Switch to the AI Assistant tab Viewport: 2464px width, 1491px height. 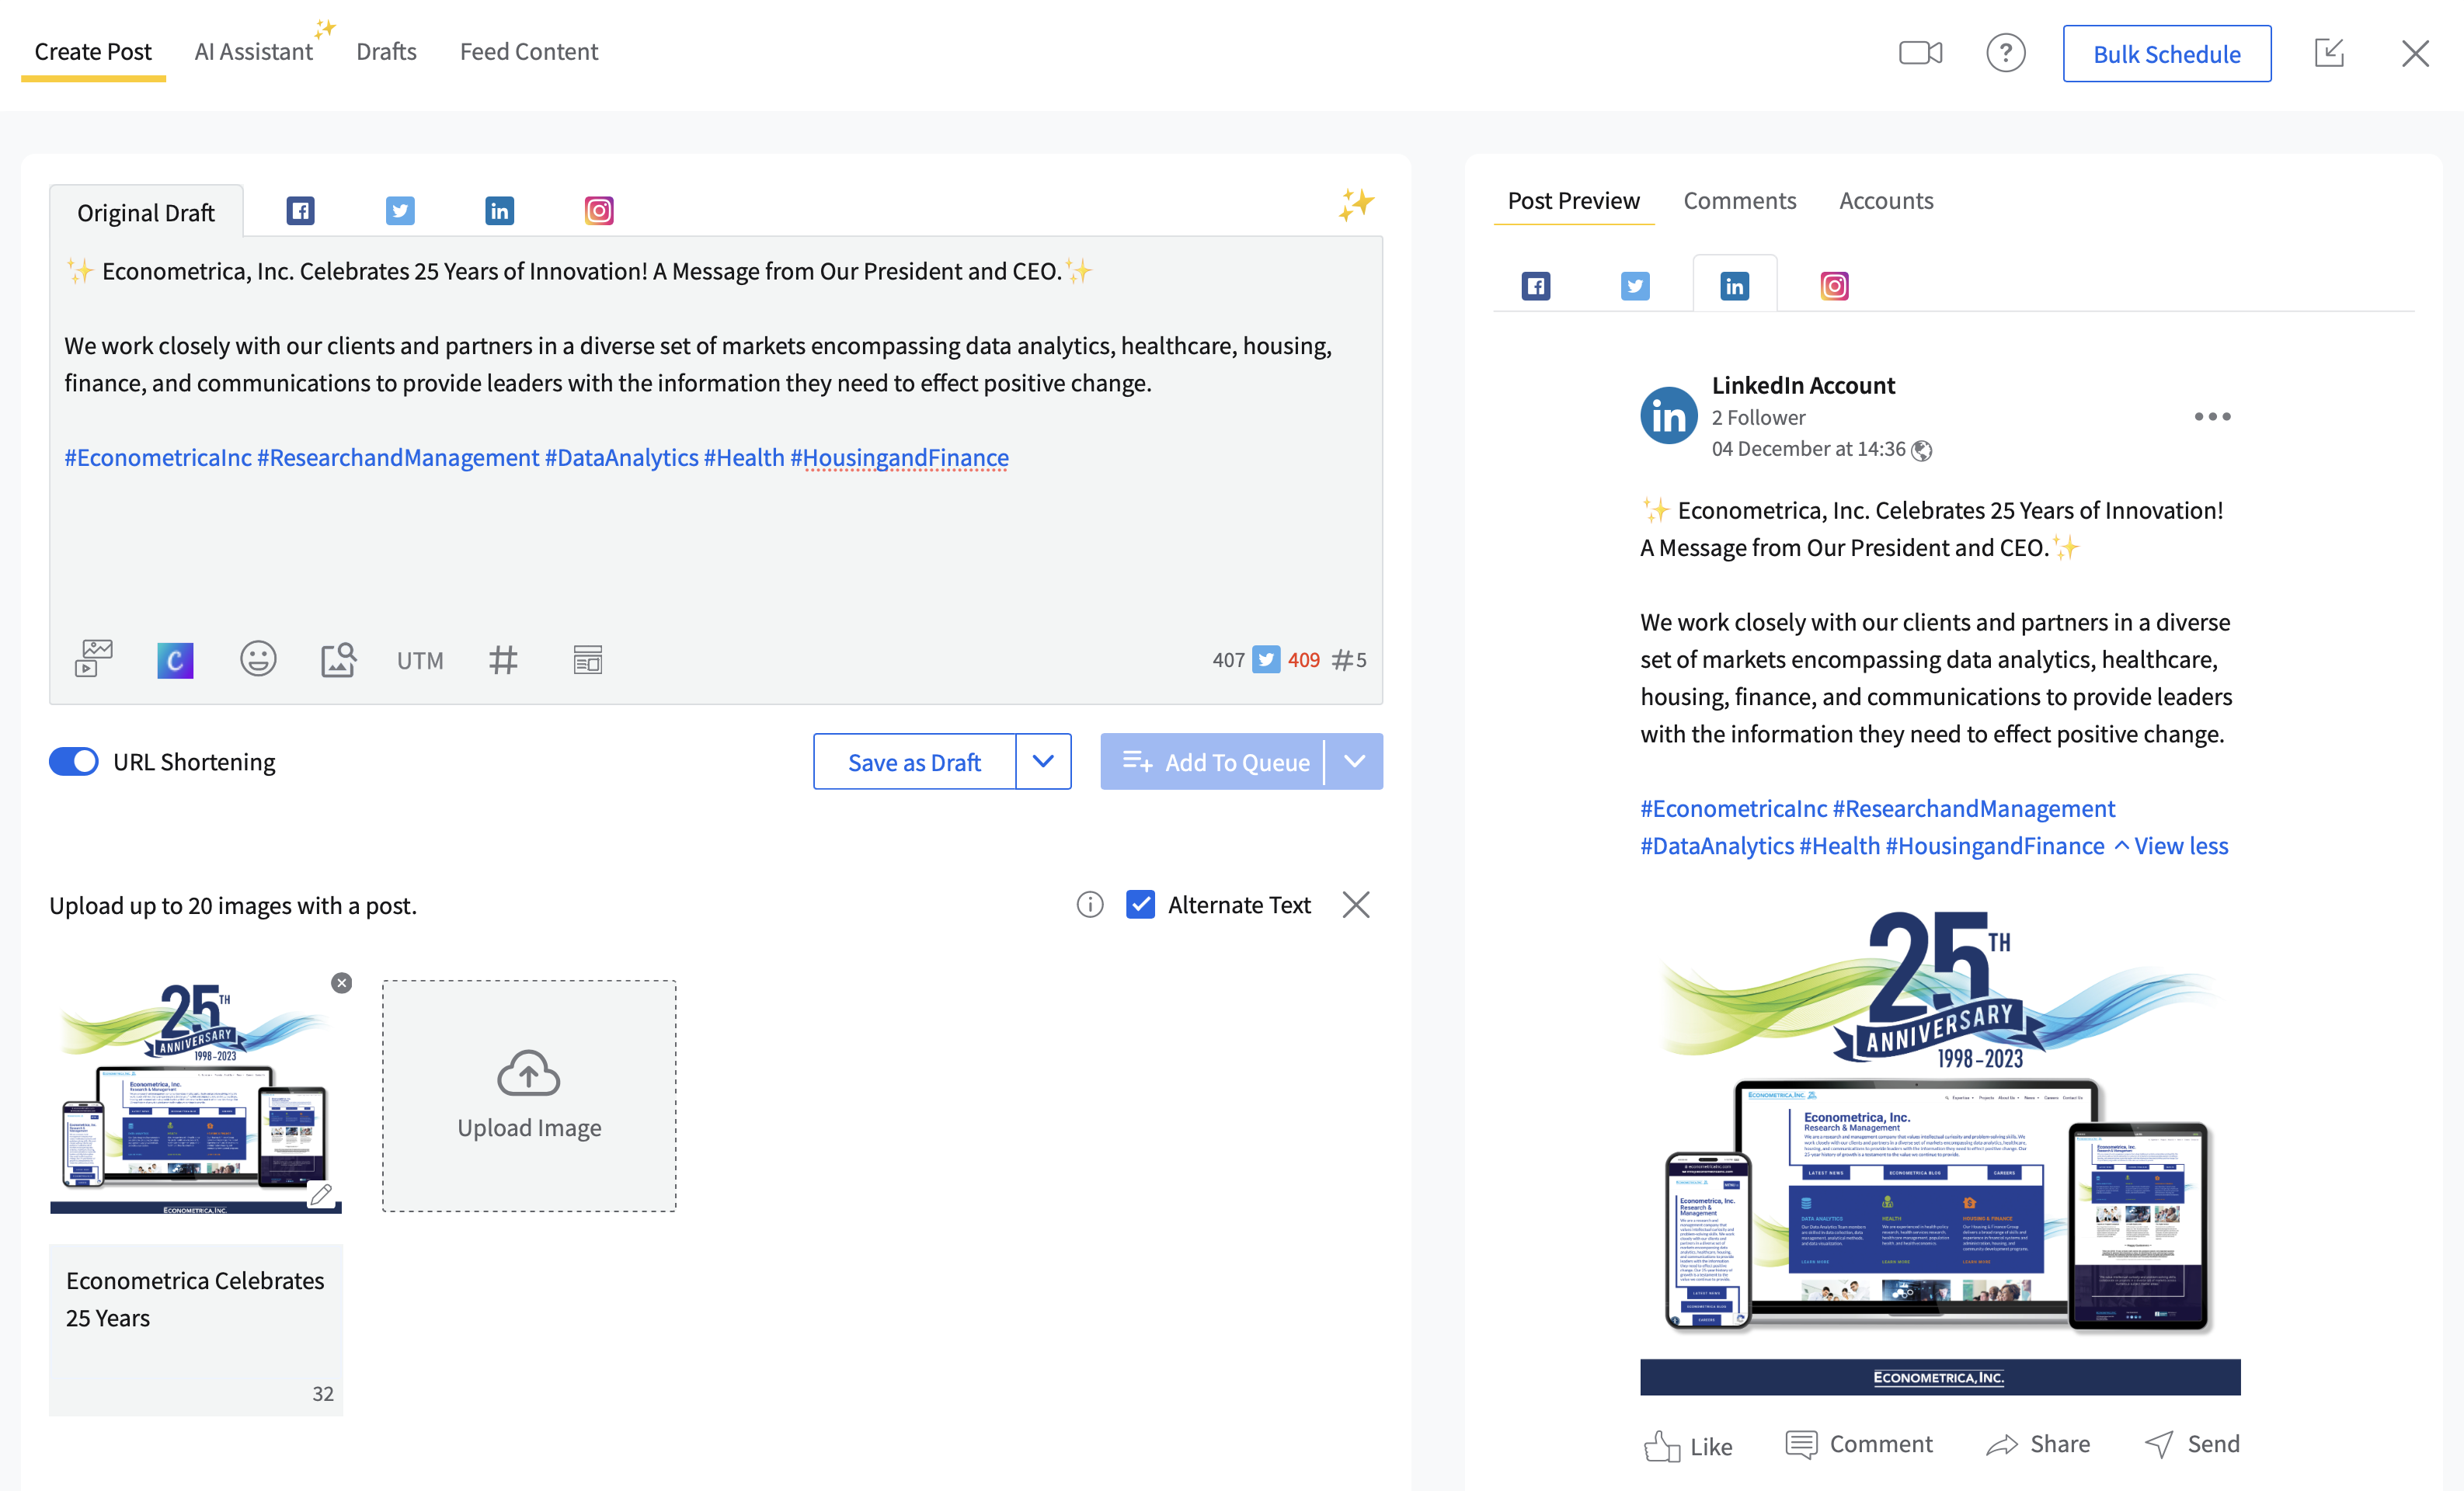click(253, 51)
